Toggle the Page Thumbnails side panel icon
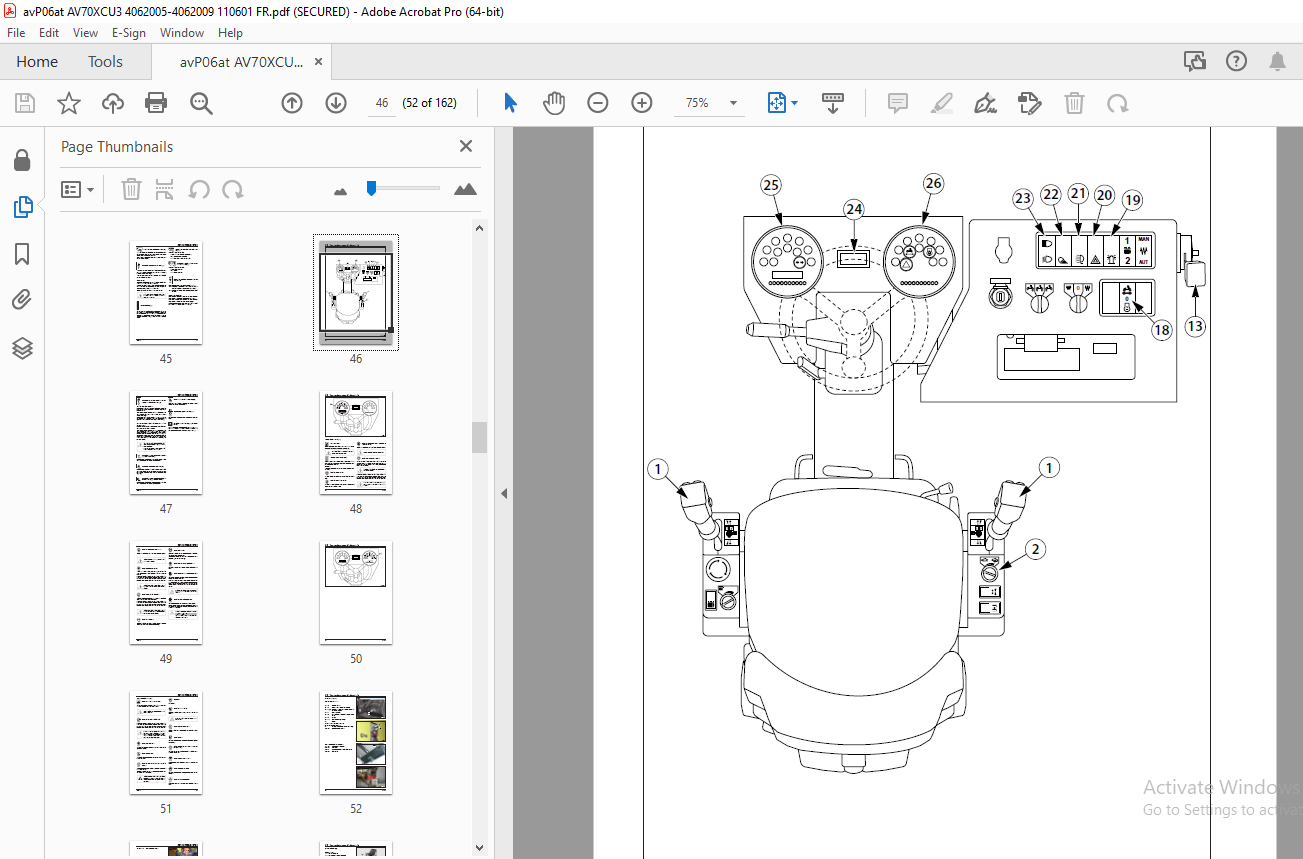This screenshot has height=859, width=1303. point(22,207)
